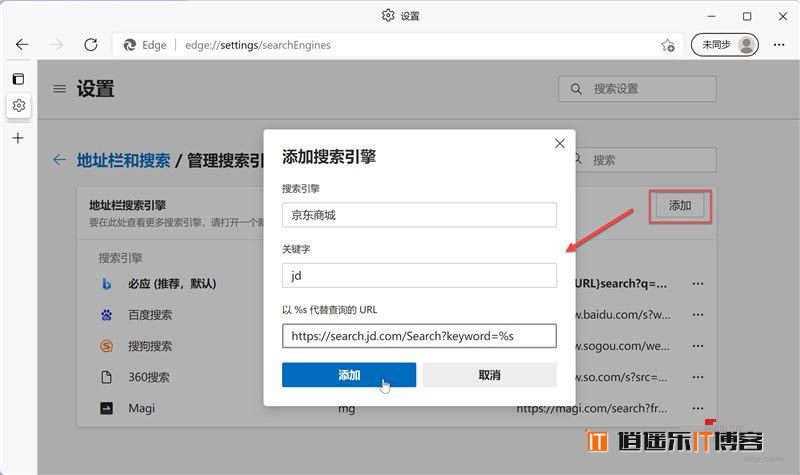
Task: Select the 搜狗搜索 entry
Action: pos(150,346)
